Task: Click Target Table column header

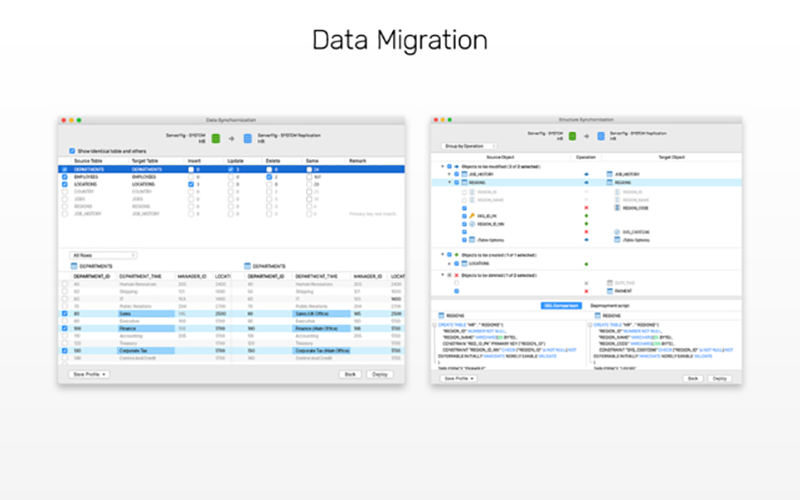Action: pos(145,161)
